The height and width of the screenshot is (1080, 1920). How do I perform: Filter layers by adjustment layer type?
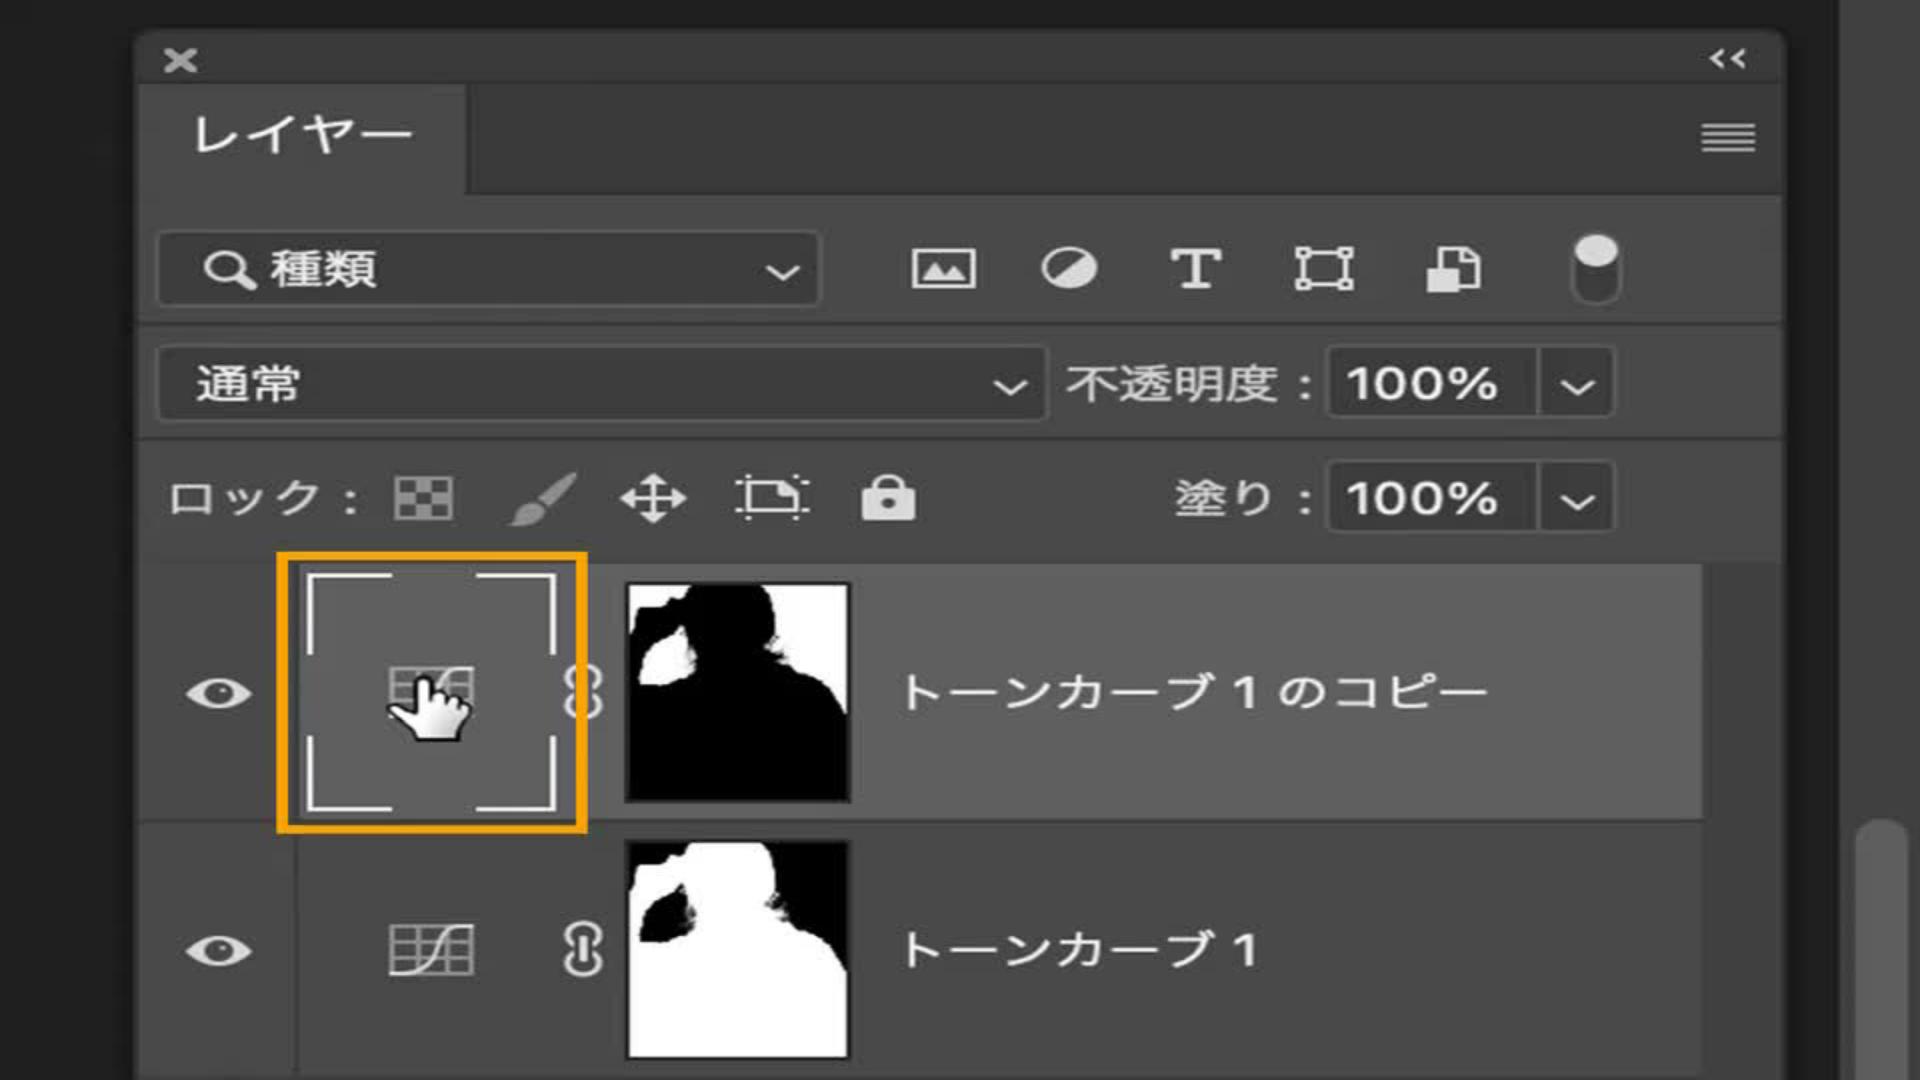tap(1069, 269)
